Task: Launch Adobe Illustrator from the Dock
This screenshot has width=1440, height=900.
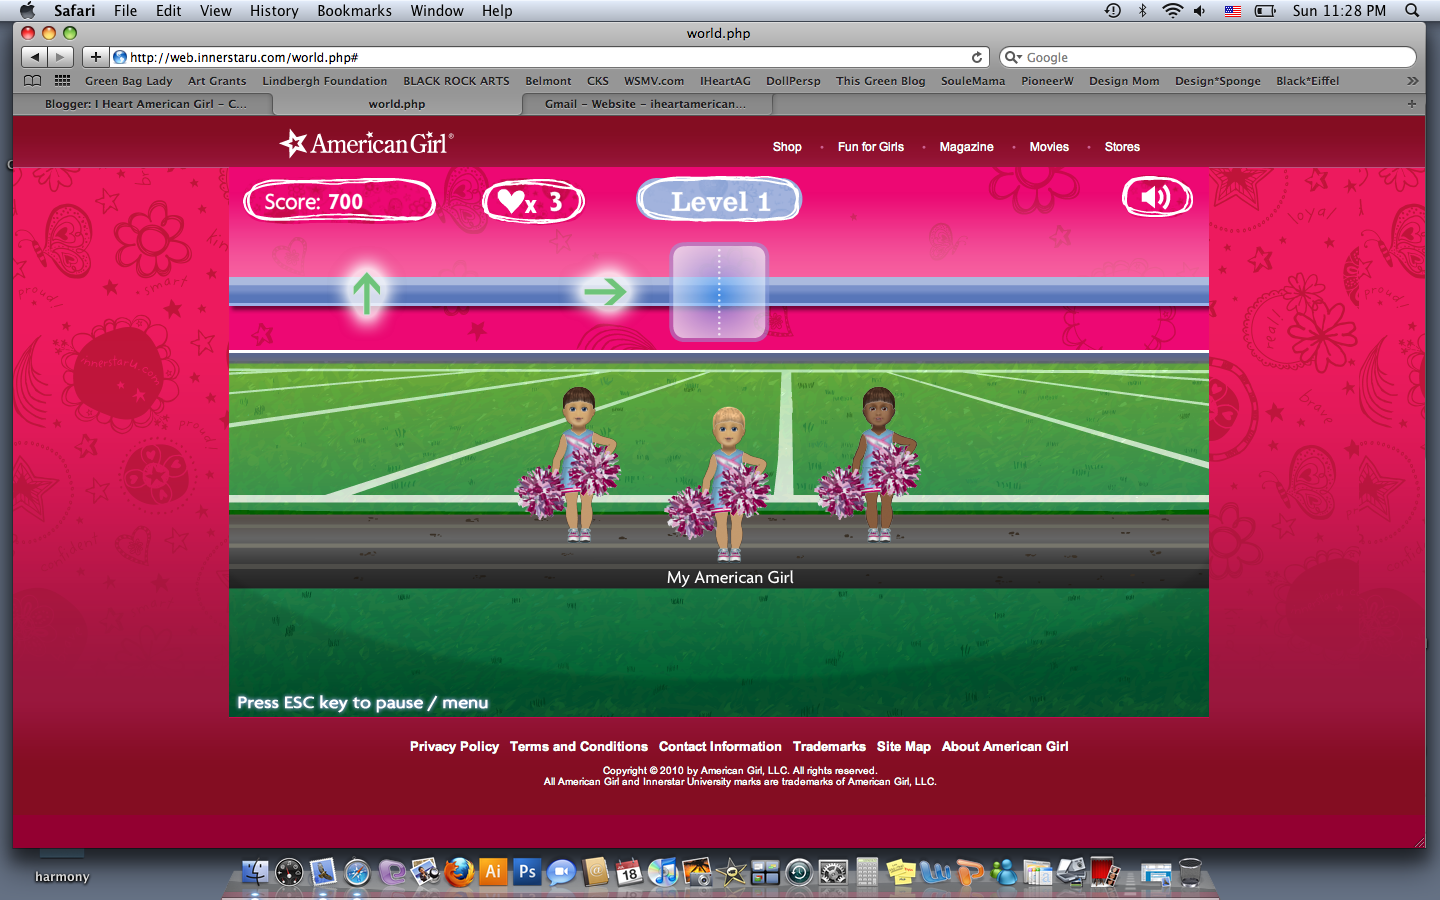Action: coord(493,871)
